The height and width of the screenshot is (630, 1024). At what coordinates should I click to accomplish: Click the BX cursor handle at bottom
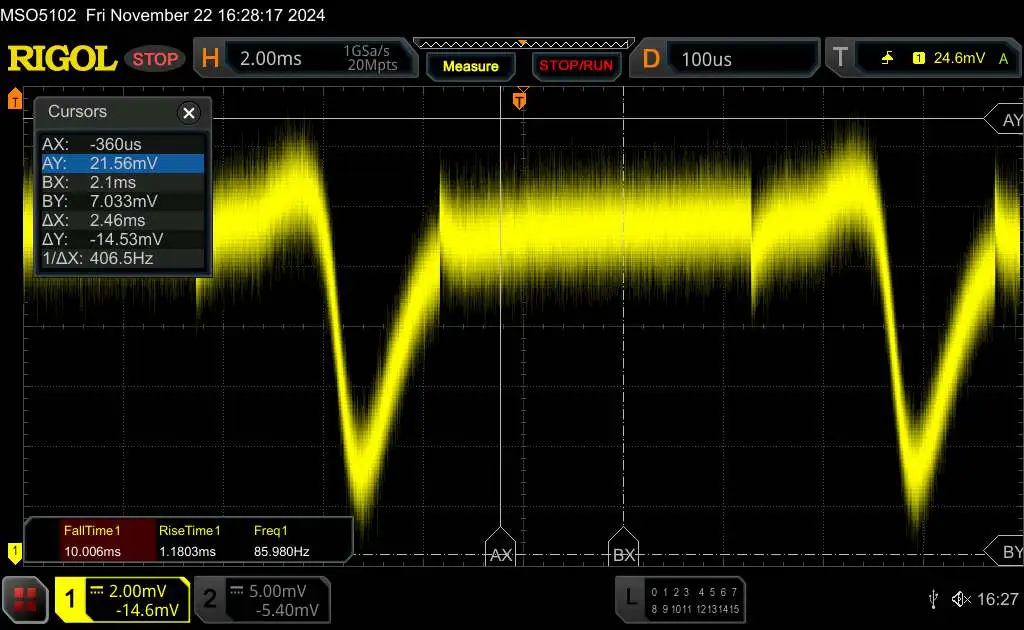pyautogui.click(x=623, y=546)
